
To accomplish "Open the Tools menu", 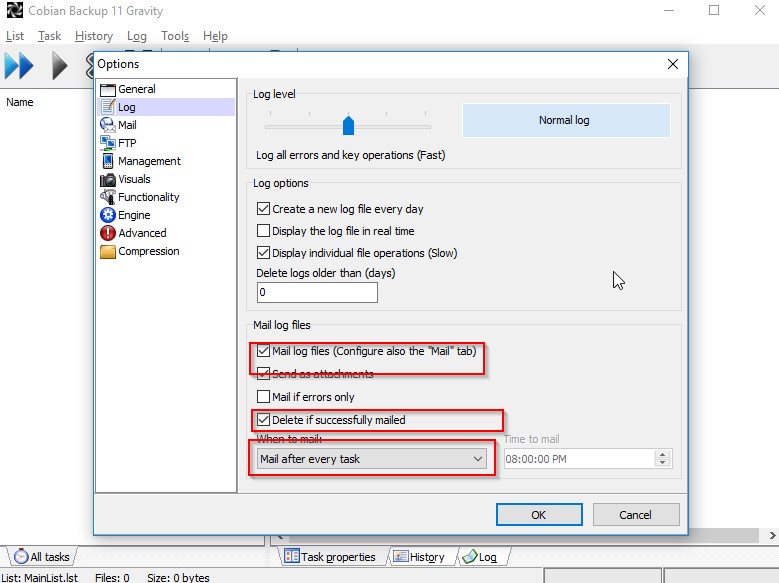I will pyautogui.click(x=175, y=36).
